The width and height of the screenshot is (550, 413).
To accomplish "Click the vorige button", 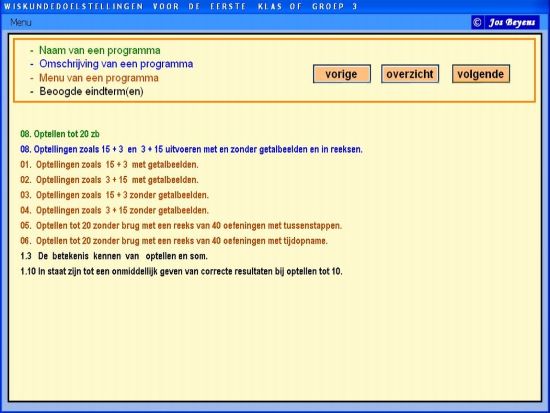I will point(342,74).
